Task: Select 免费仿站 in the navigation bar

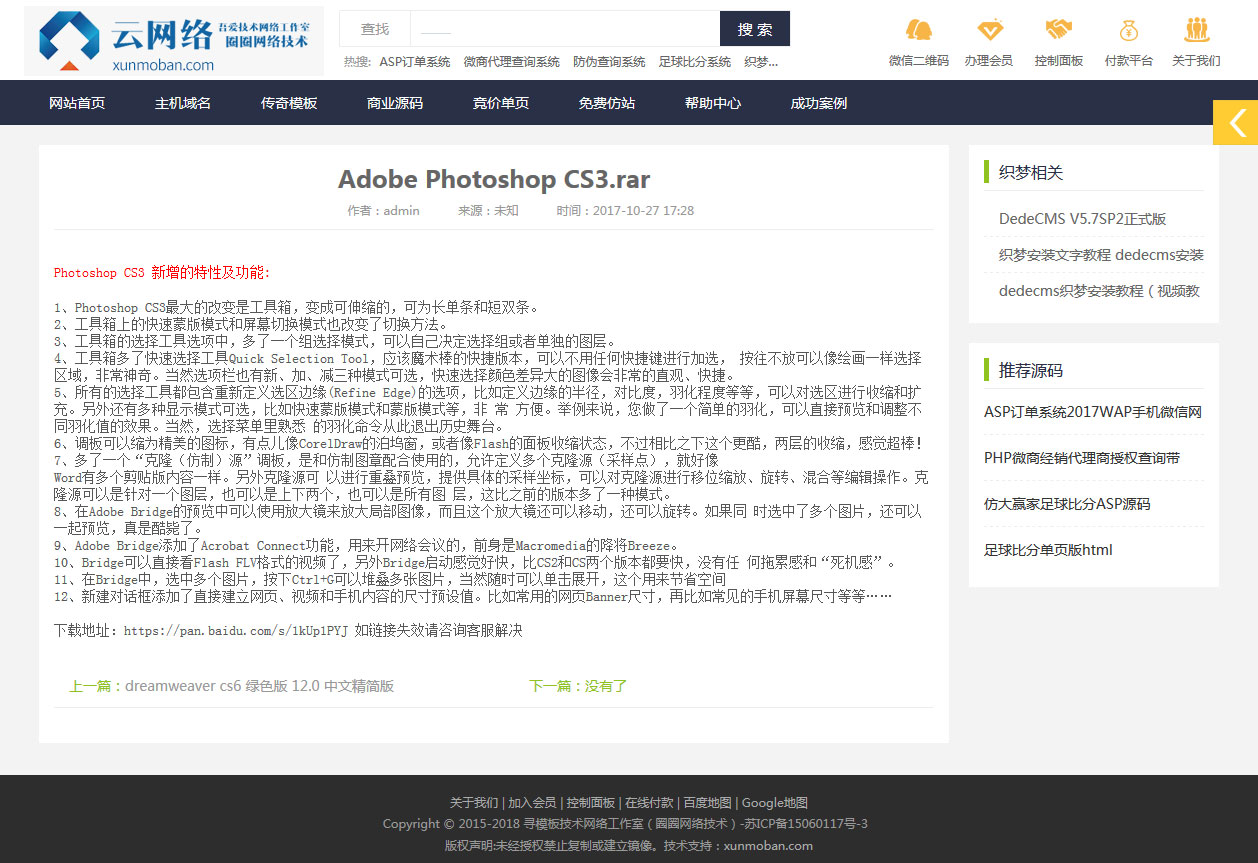Action: pos(607,103)
